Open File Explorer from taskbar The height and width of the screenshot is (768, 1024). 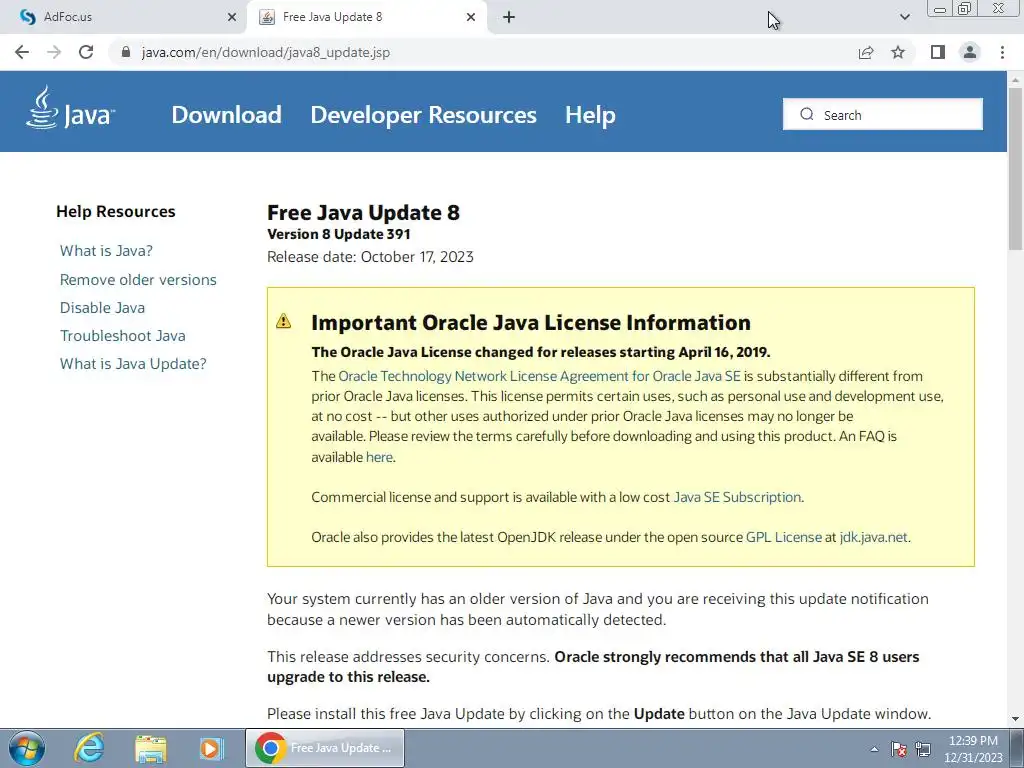(151, 748)
